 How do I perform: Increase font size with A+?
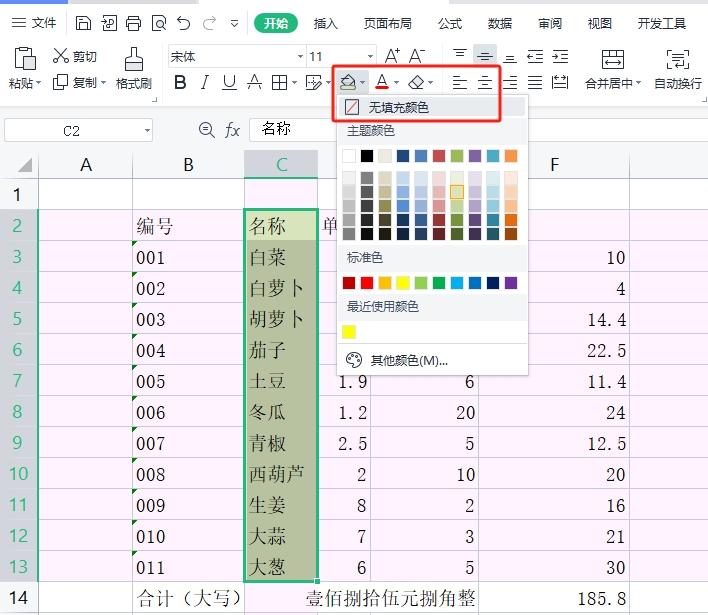(392, 56)
